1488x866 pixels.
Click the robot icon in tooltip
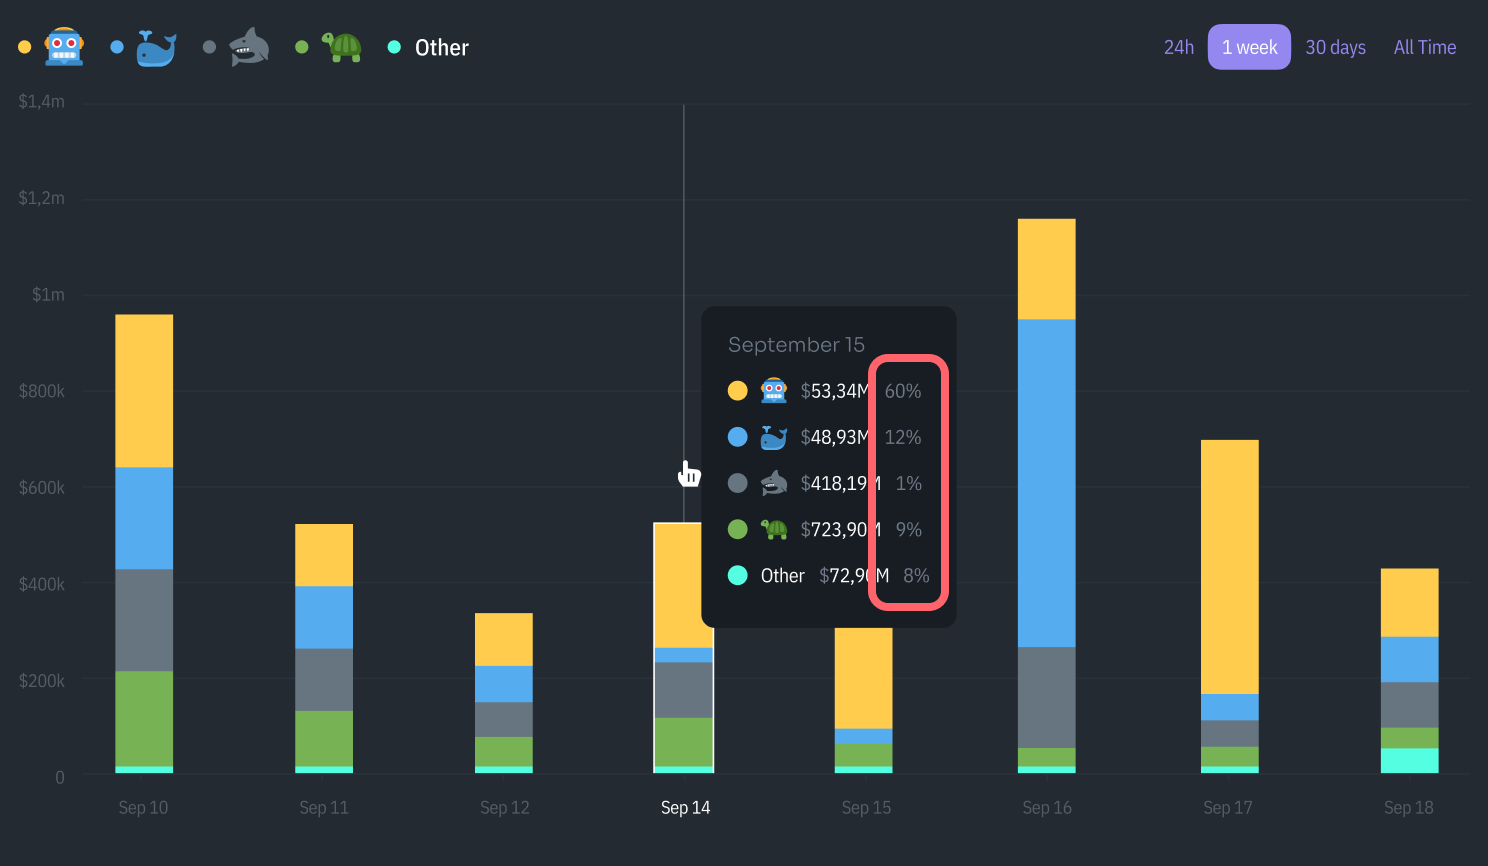[x=774, y=390]
